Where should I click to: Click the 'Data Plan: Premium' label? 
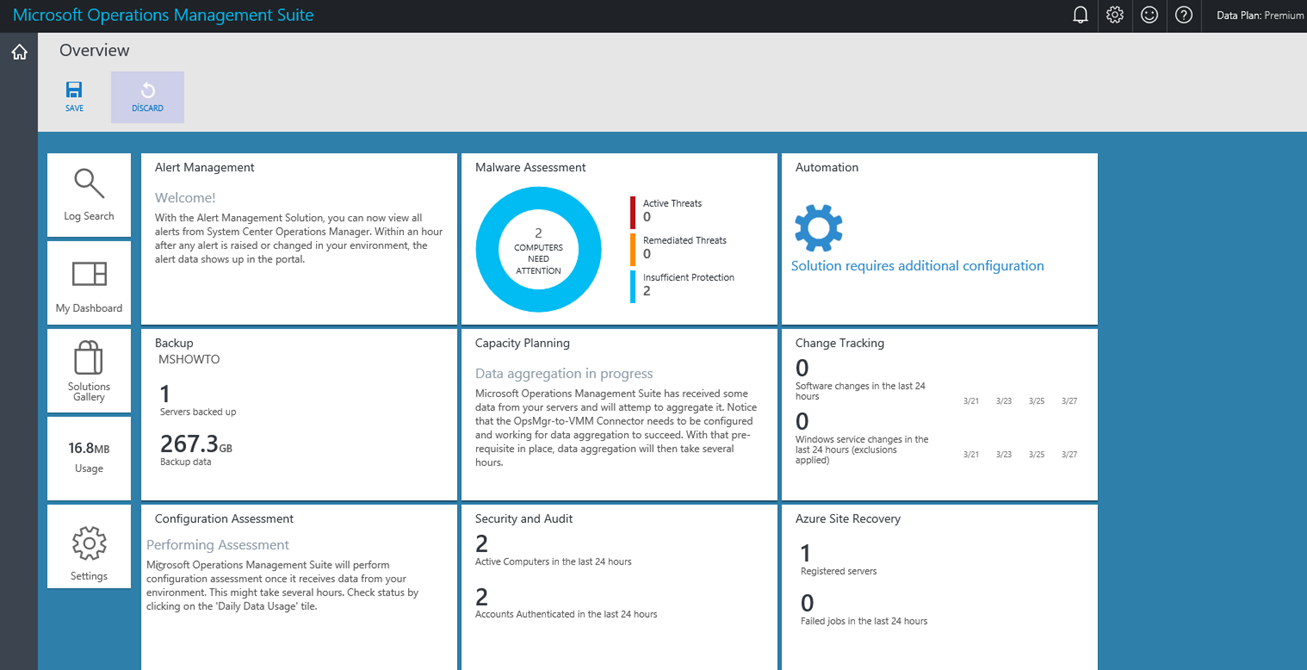[x=1260, y=15]
